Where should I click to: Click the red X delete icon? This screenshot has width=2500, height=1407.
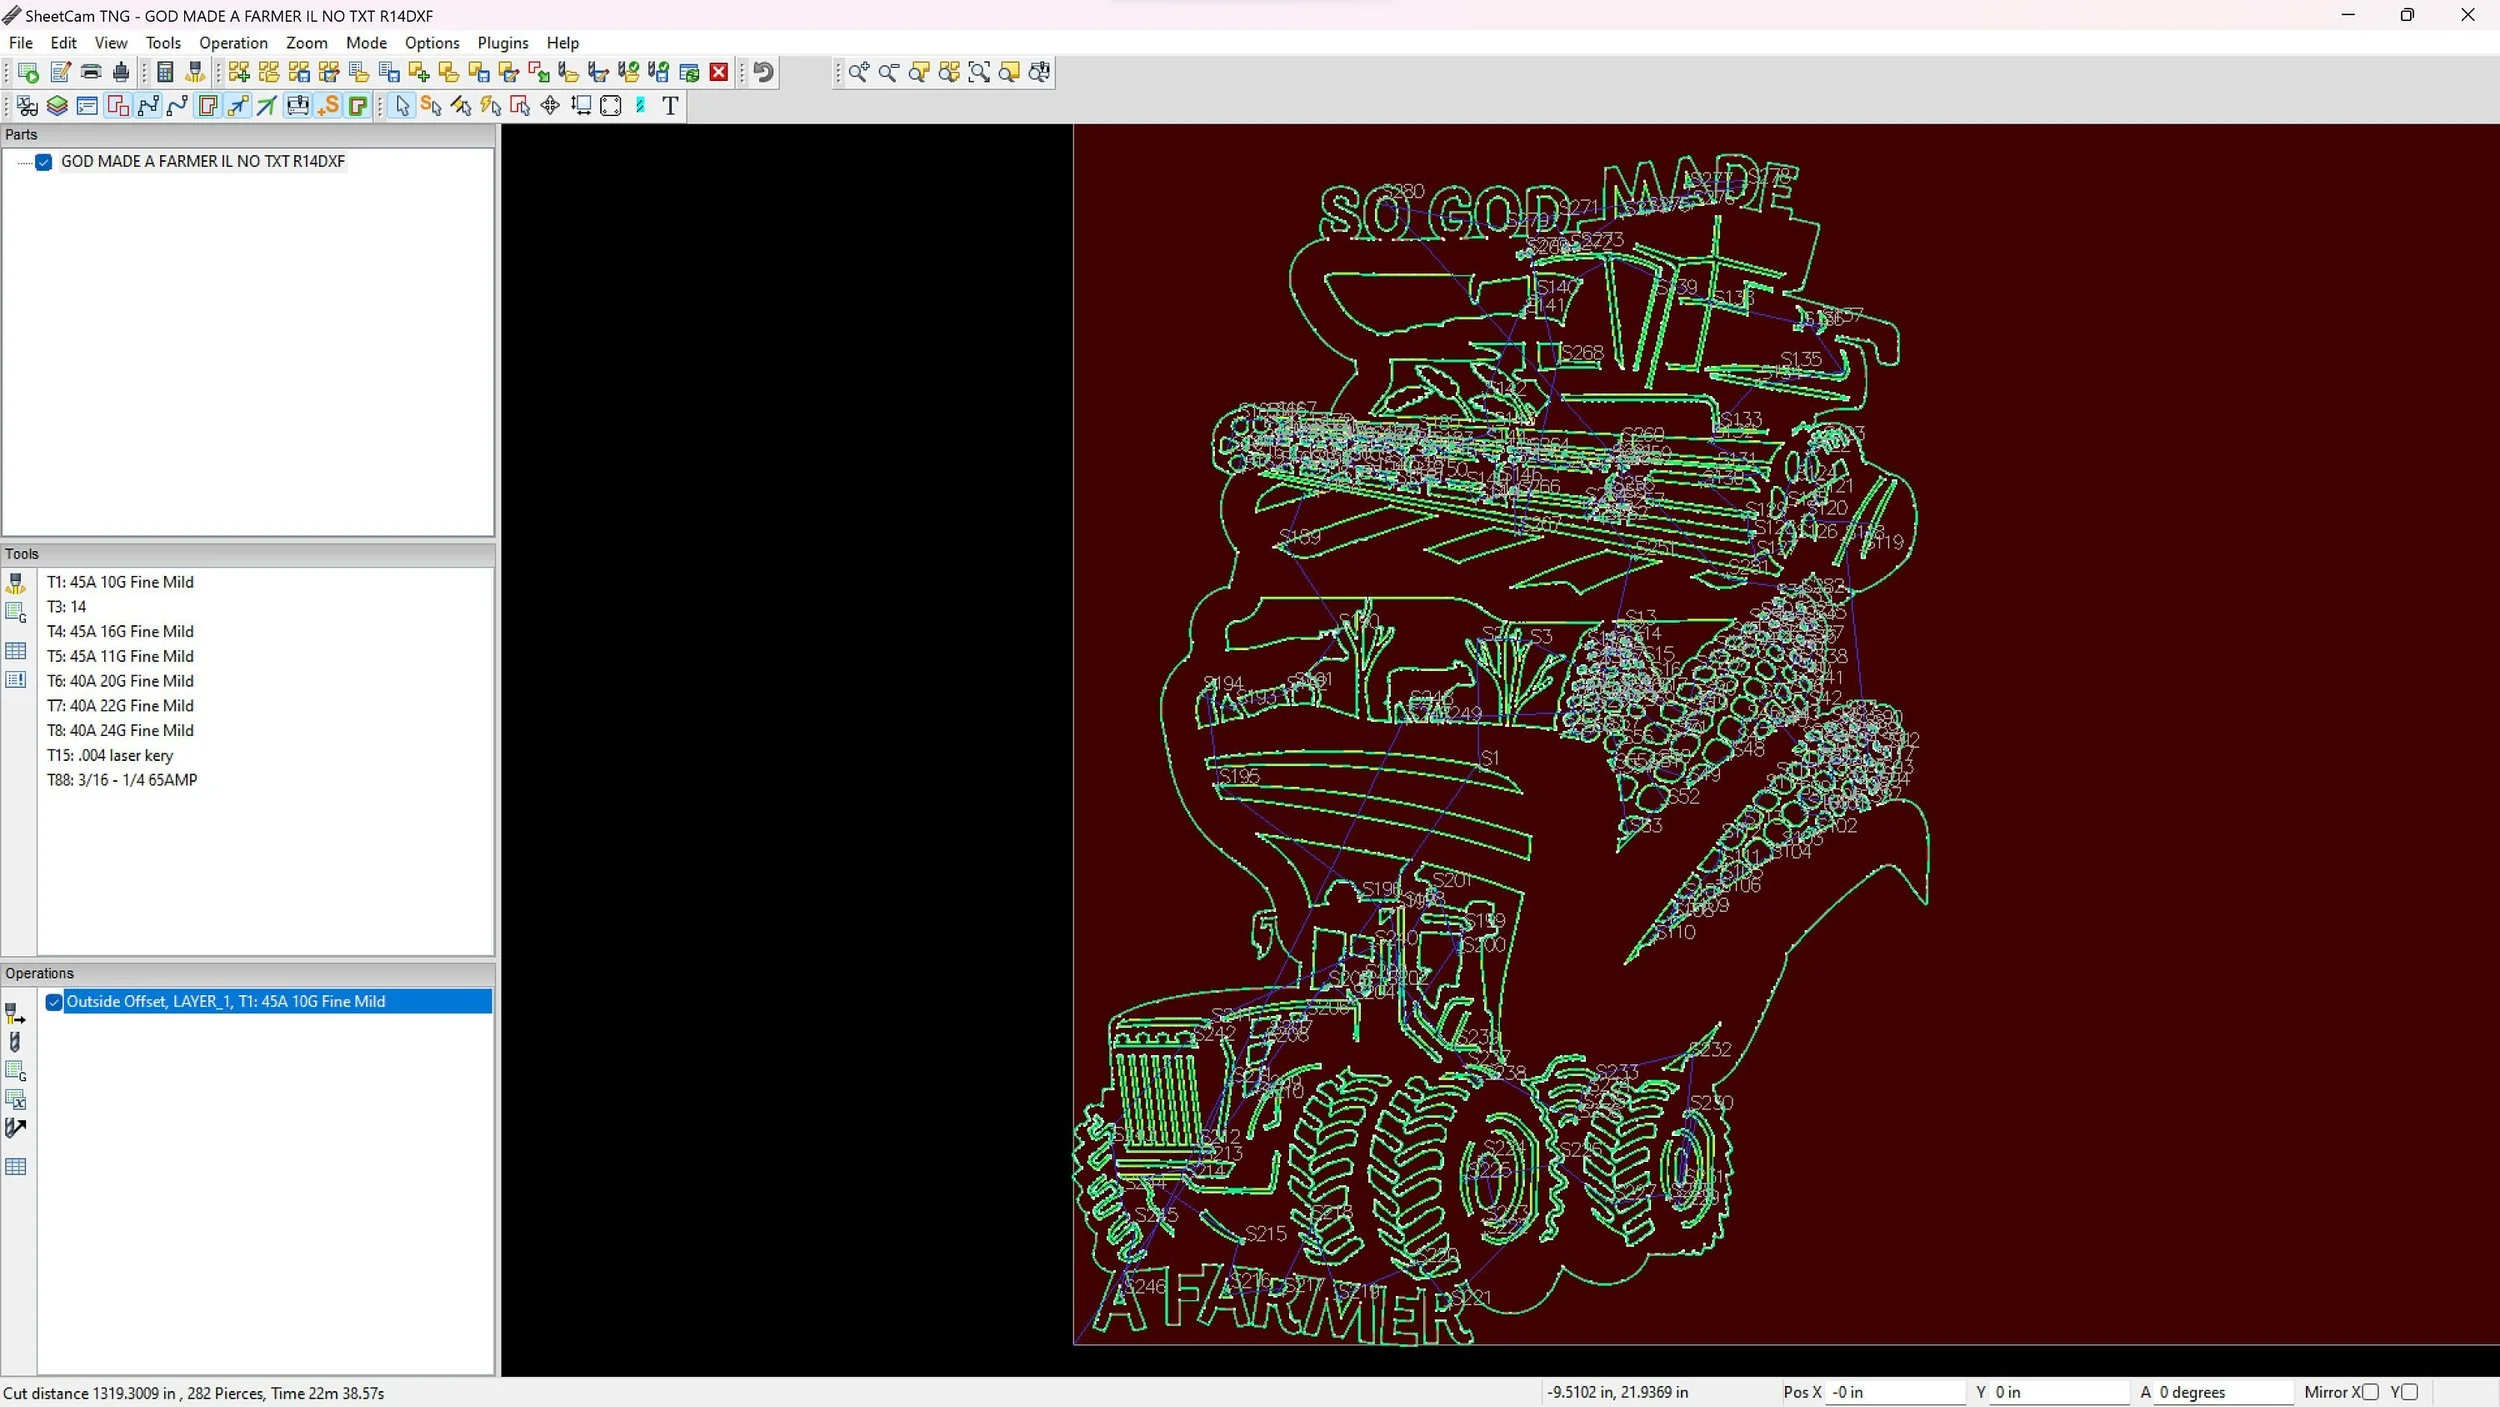click(719, 72)
